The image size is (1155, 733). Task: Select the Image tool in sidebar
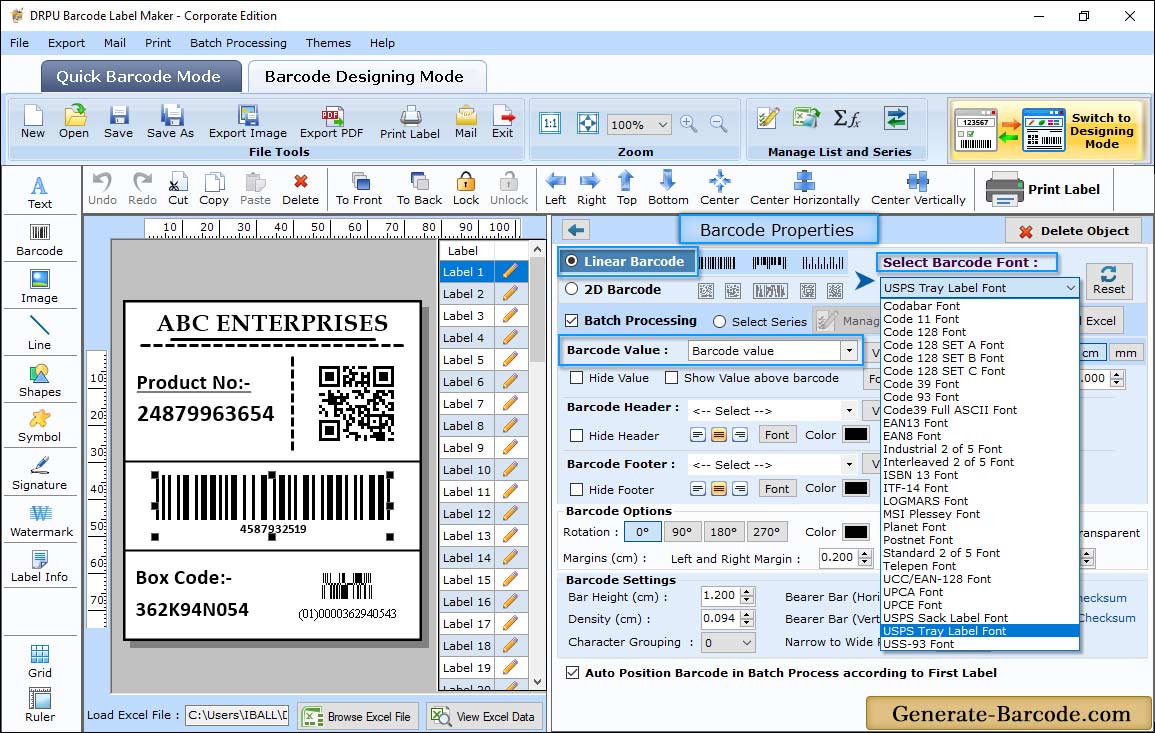[40, 287]
